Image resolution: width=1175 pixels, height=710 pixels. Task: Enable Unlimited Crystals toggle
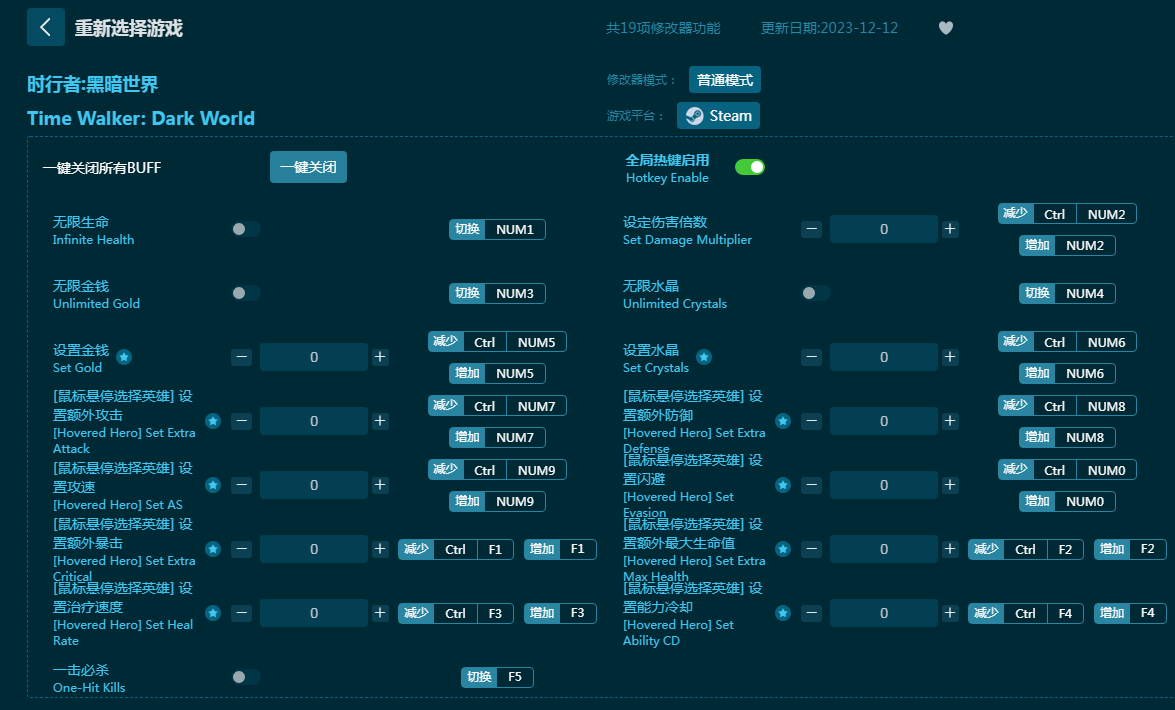[x=815, y=293]
